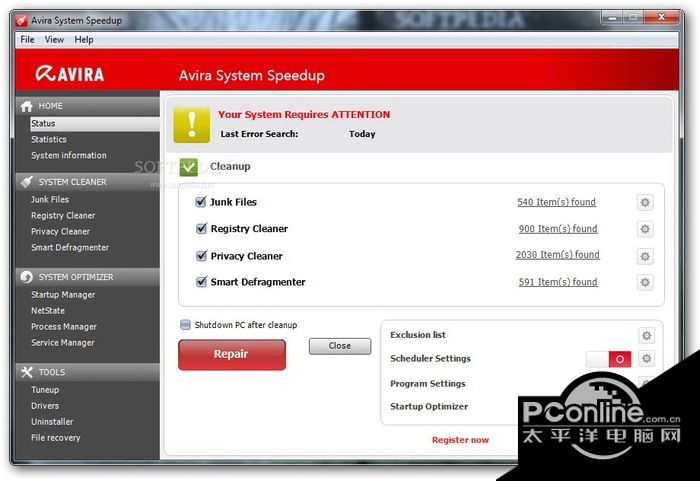The height and width of the screenshot is (481, 700).
Task: View 591 Item(s) found link
Action: pos(558,282)
